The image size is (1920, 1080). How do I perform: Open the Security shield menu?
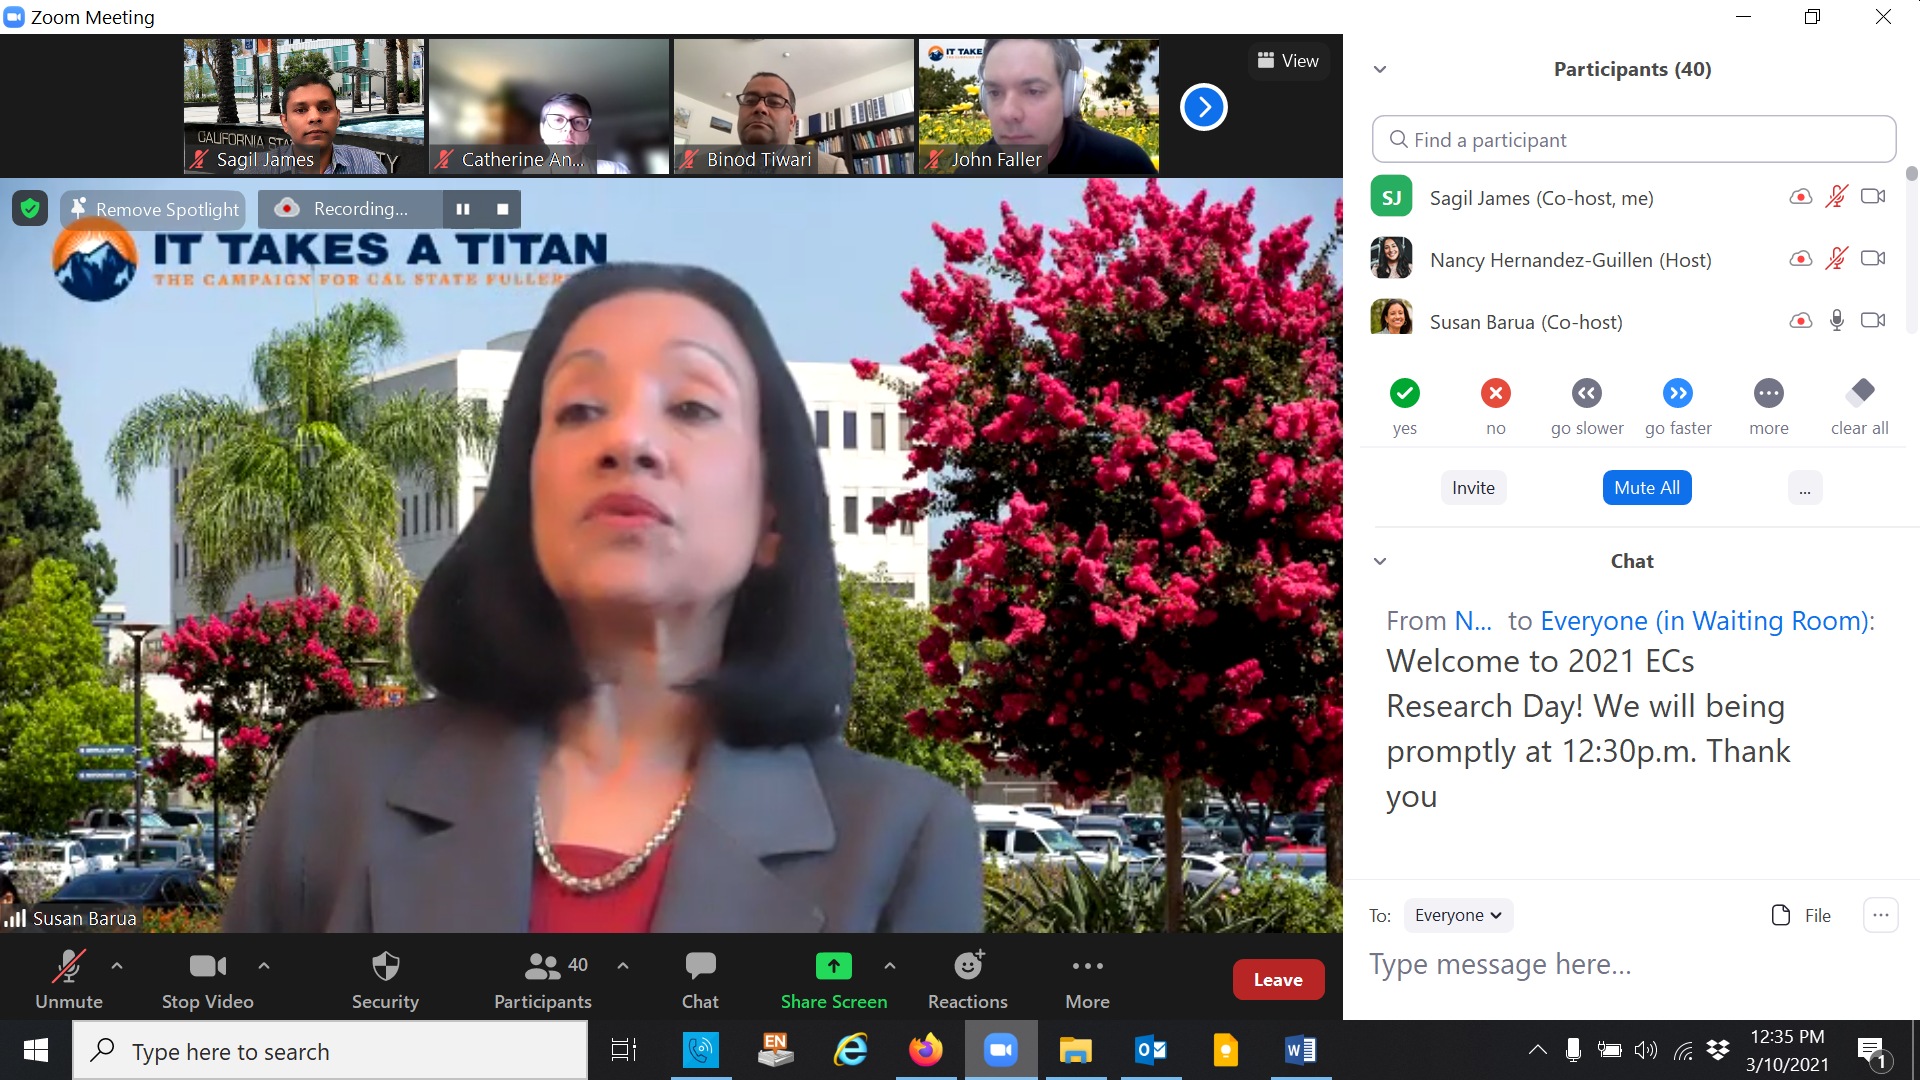point(385,979)
